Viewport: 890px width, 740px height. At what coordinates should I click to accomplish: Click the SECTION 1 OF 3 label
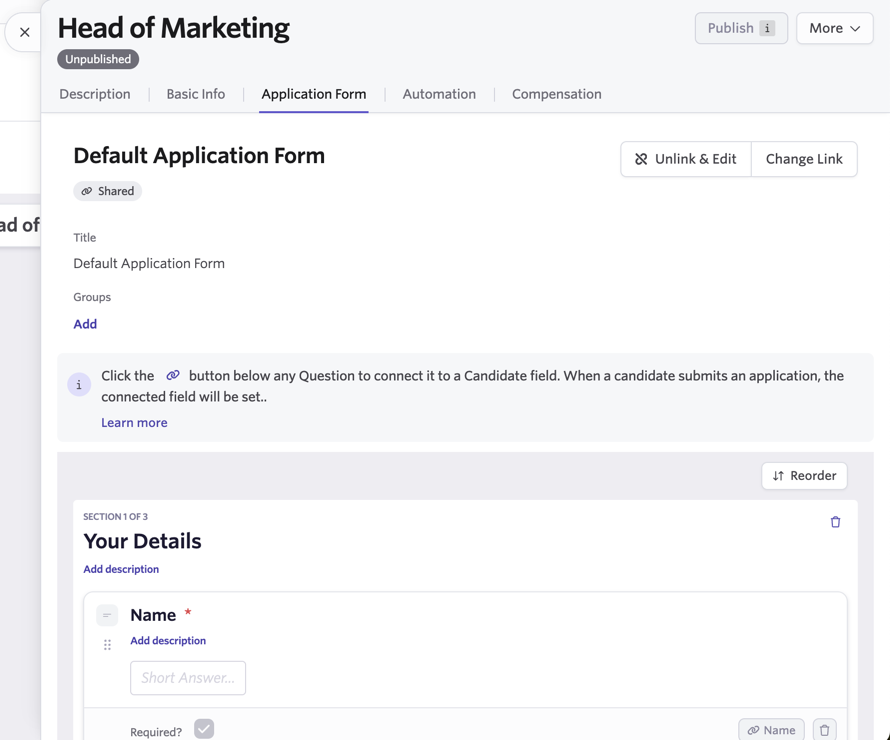pyautogui.click(x=115, y=517)
